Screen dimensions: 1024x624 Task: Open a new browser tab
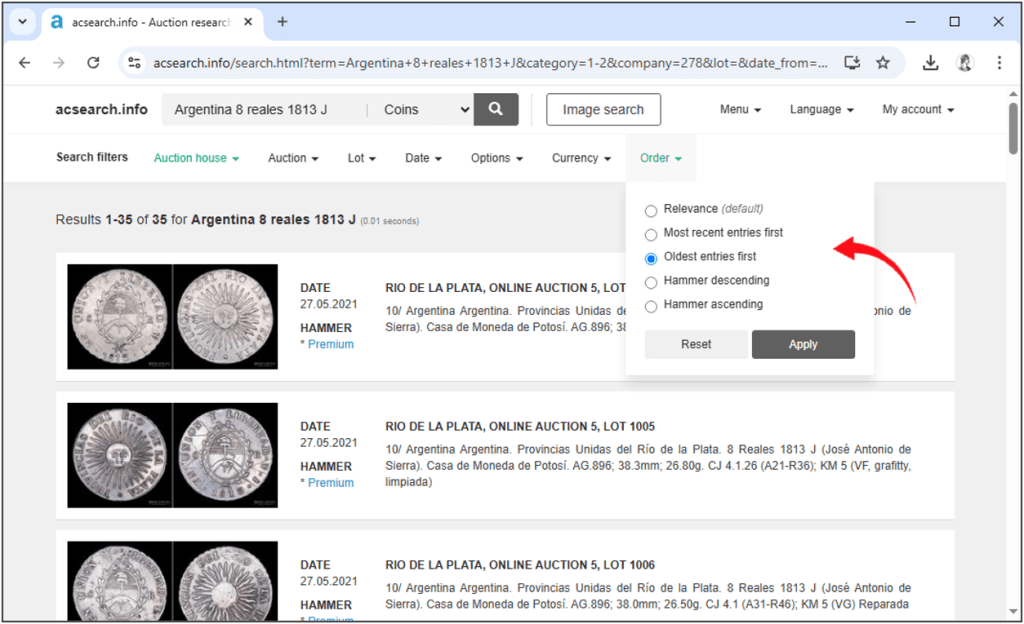point(282,22)
